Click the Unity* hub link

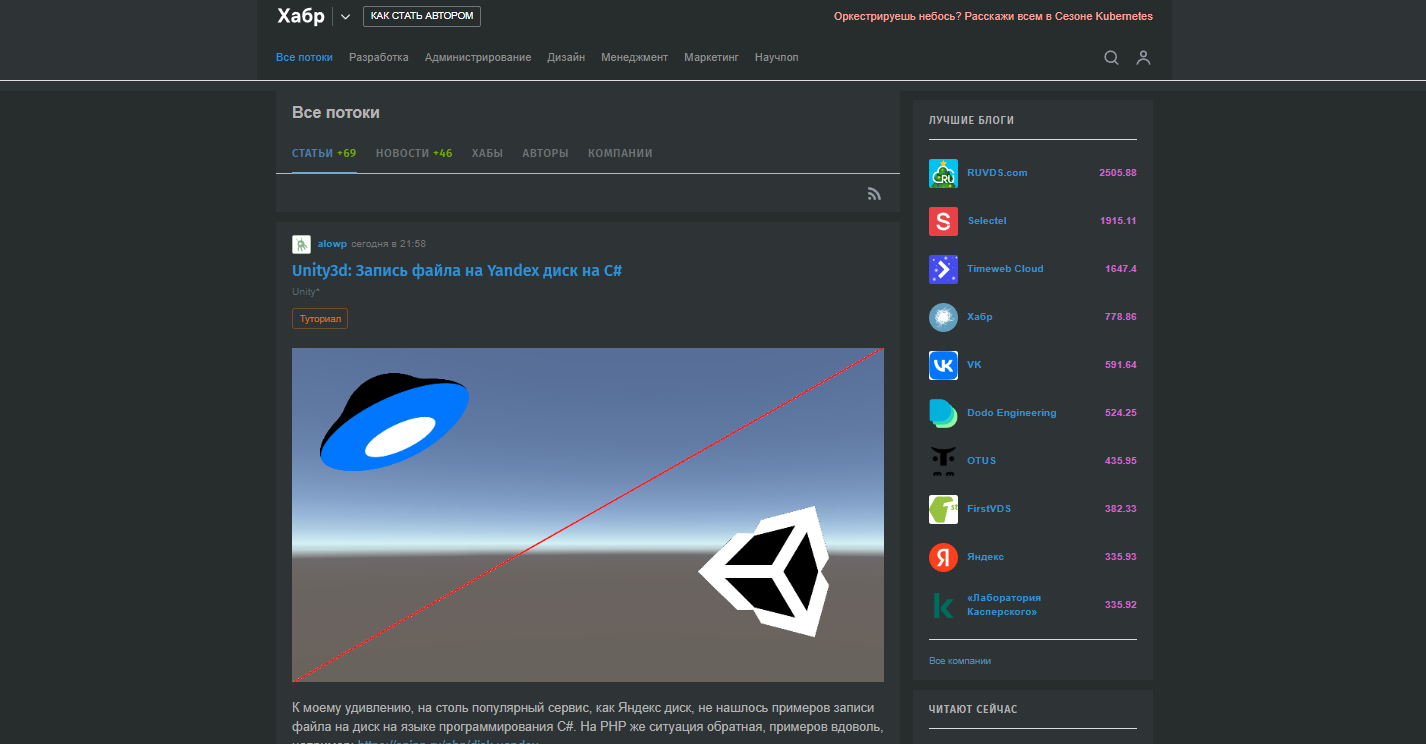click(x=306, y=292)
